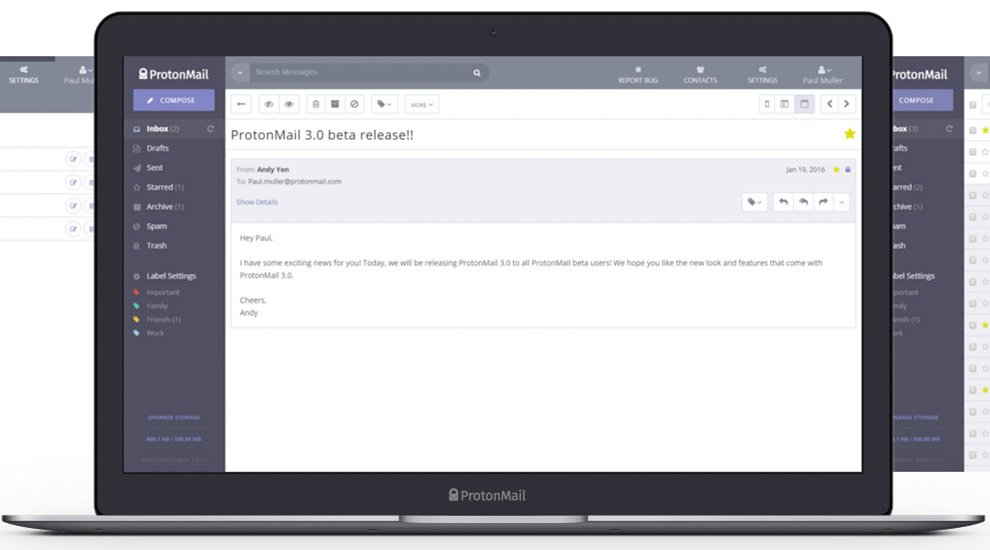Open SETTINGS in left background window

23,75
